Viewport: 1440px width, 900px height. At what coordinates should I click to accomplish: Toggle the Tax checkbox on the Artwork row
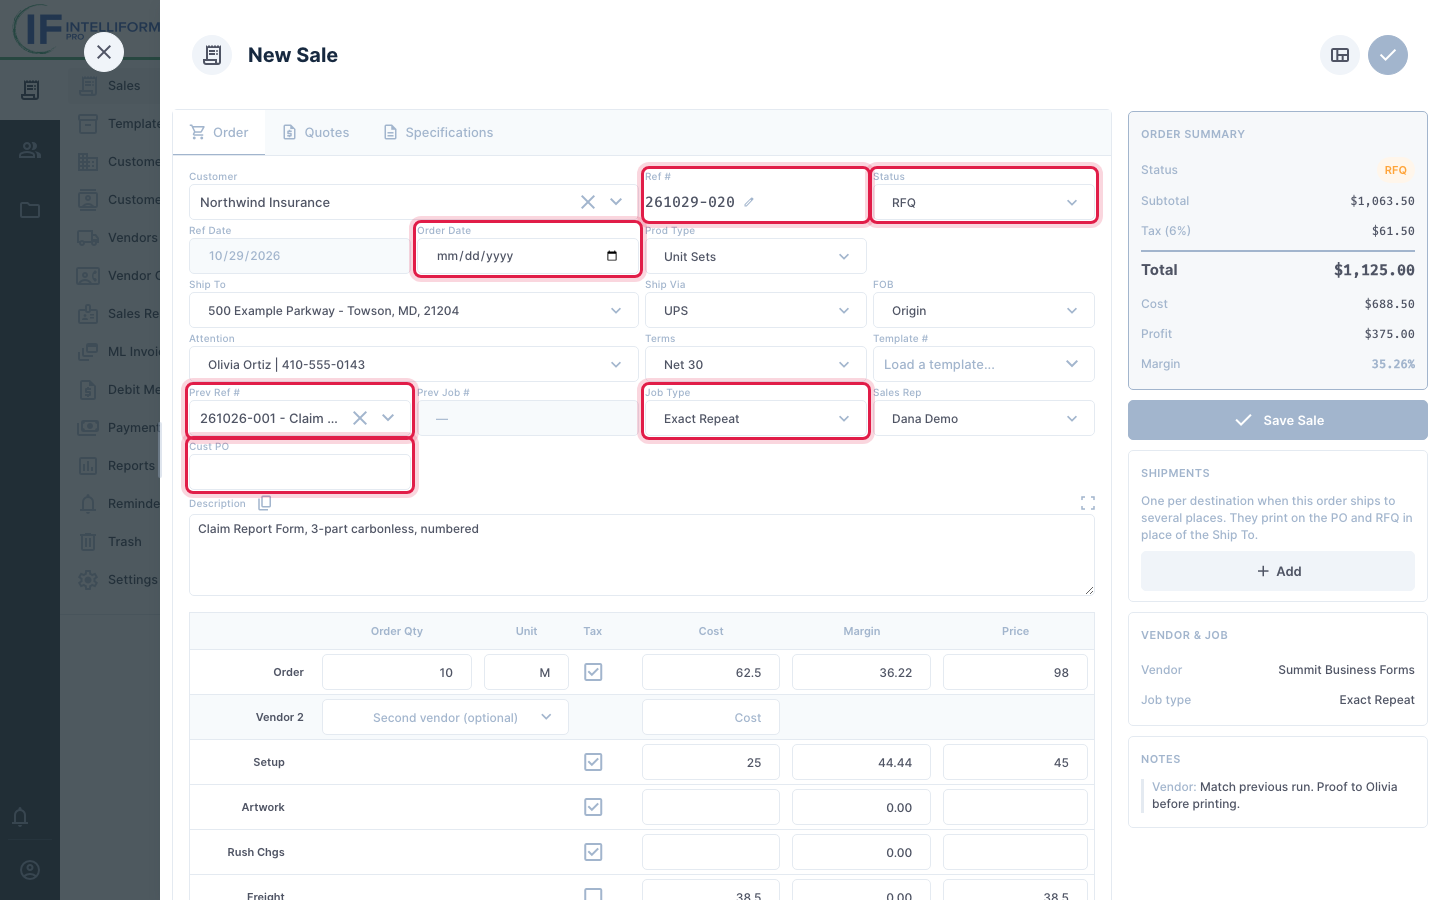(593, 807)
